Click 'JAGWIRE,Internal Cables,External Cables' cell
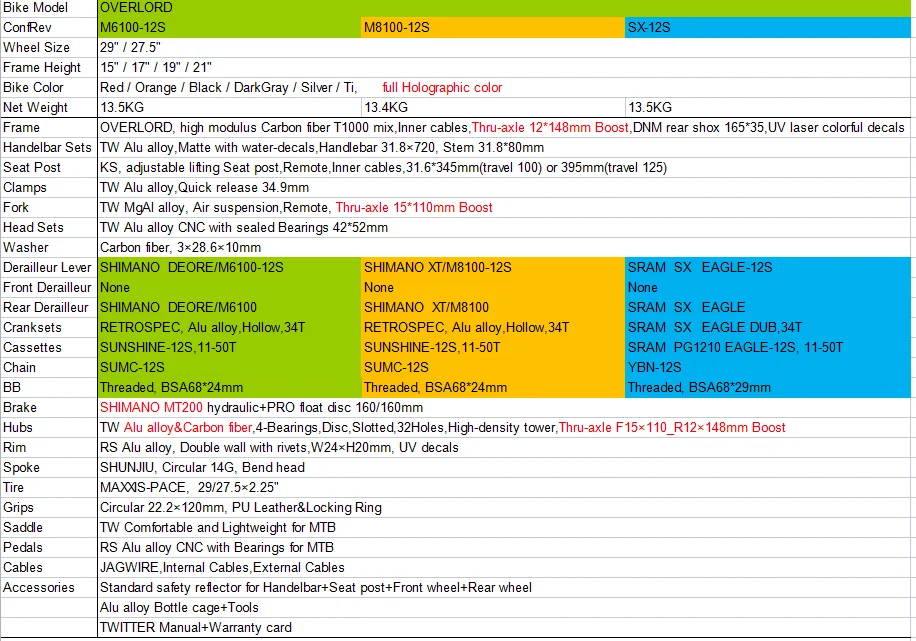 (x=504, y=567)
